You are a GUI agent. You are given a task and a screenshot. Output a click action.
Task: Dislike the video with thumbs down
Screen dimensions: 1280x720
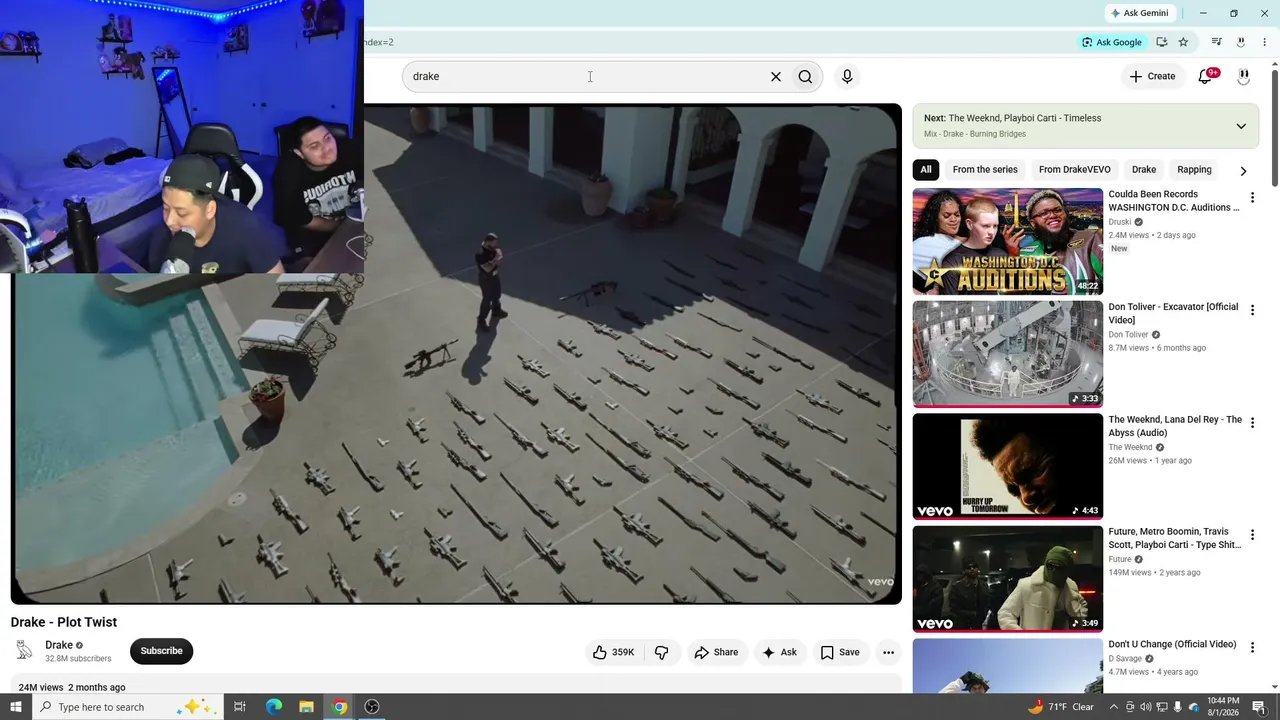(662, 652)
